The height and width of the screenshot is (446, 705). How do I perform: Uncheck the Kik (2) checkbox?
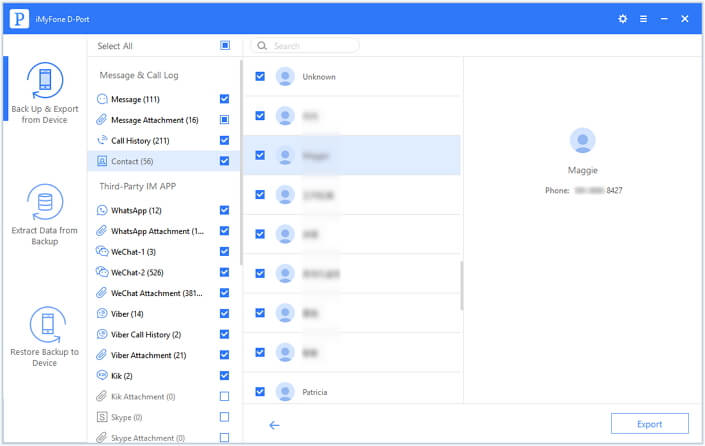click(224, 375)
